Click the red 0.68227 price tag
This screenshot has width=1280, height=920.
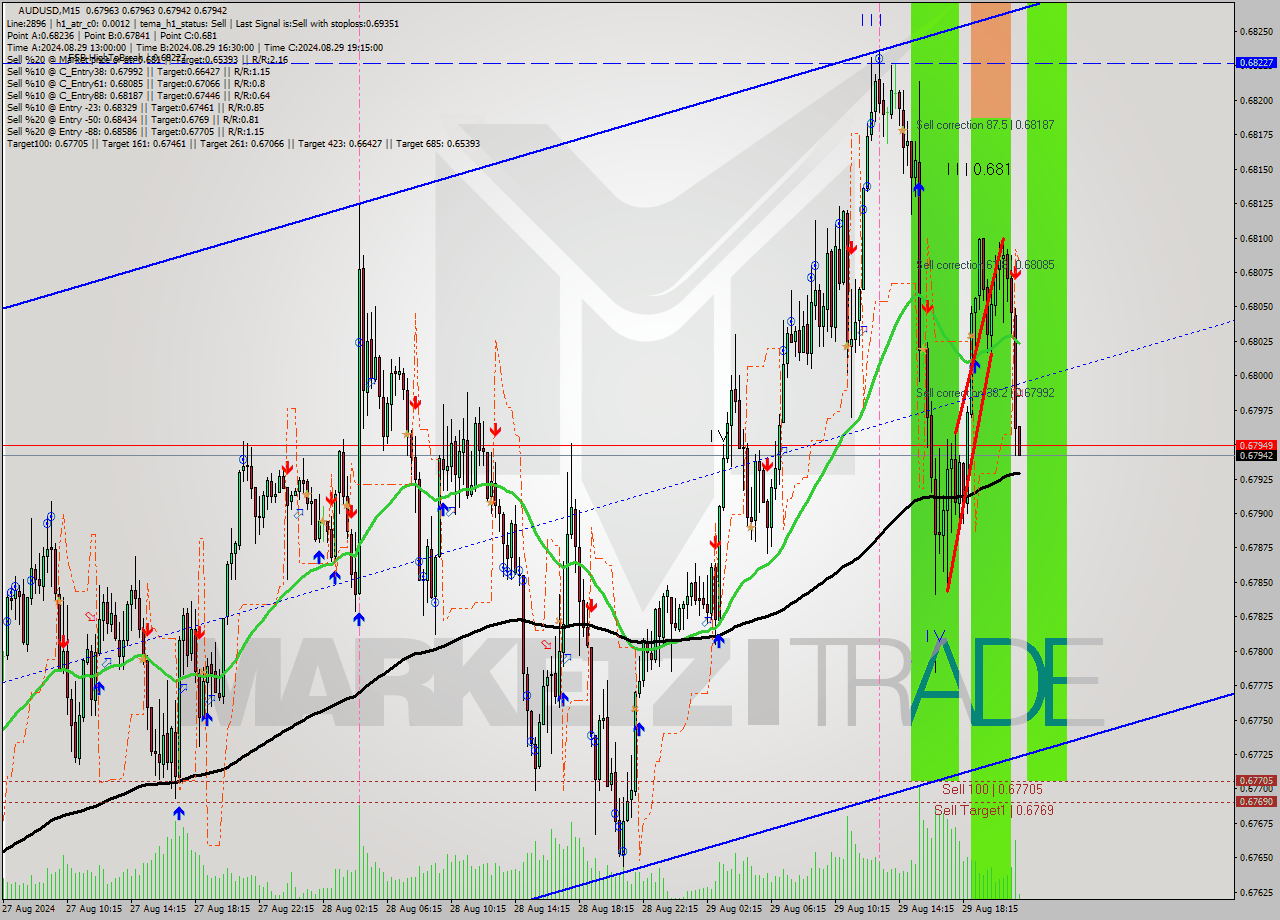pyautogui.click(x=1256, y=62)
